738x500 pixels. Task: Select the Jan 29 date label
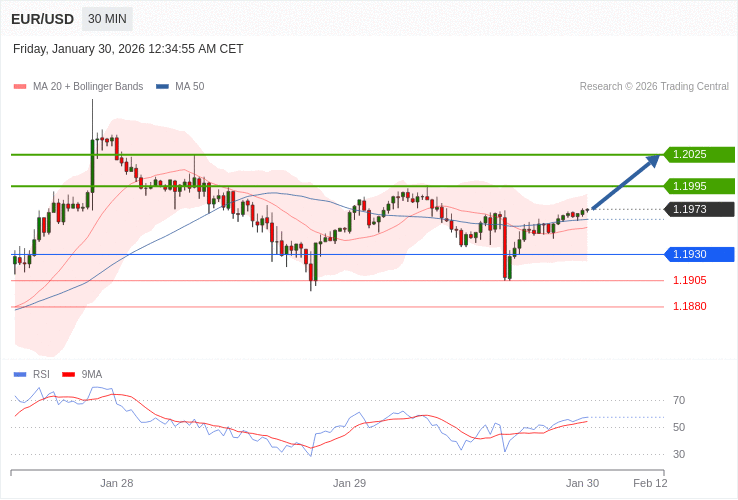pos(349,483)
